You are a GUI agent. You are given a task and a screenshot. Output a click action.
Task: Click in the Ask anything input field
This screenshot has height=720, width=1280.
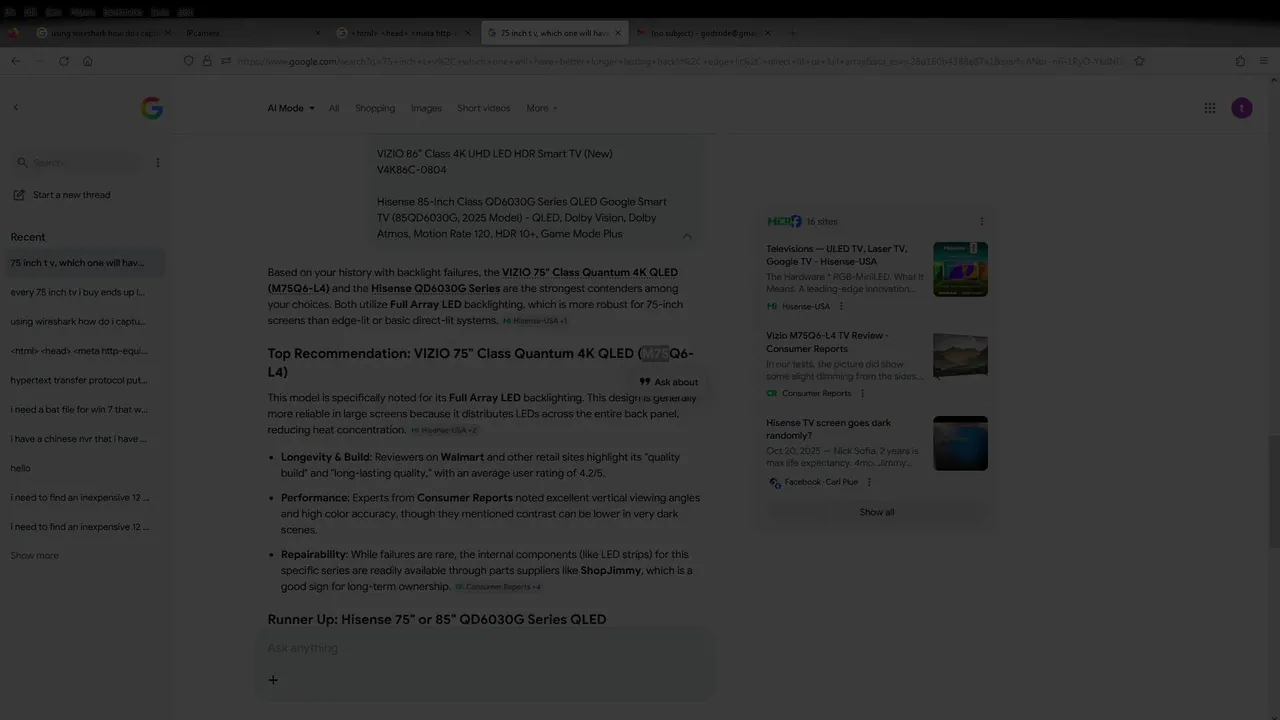coord(485,648)
